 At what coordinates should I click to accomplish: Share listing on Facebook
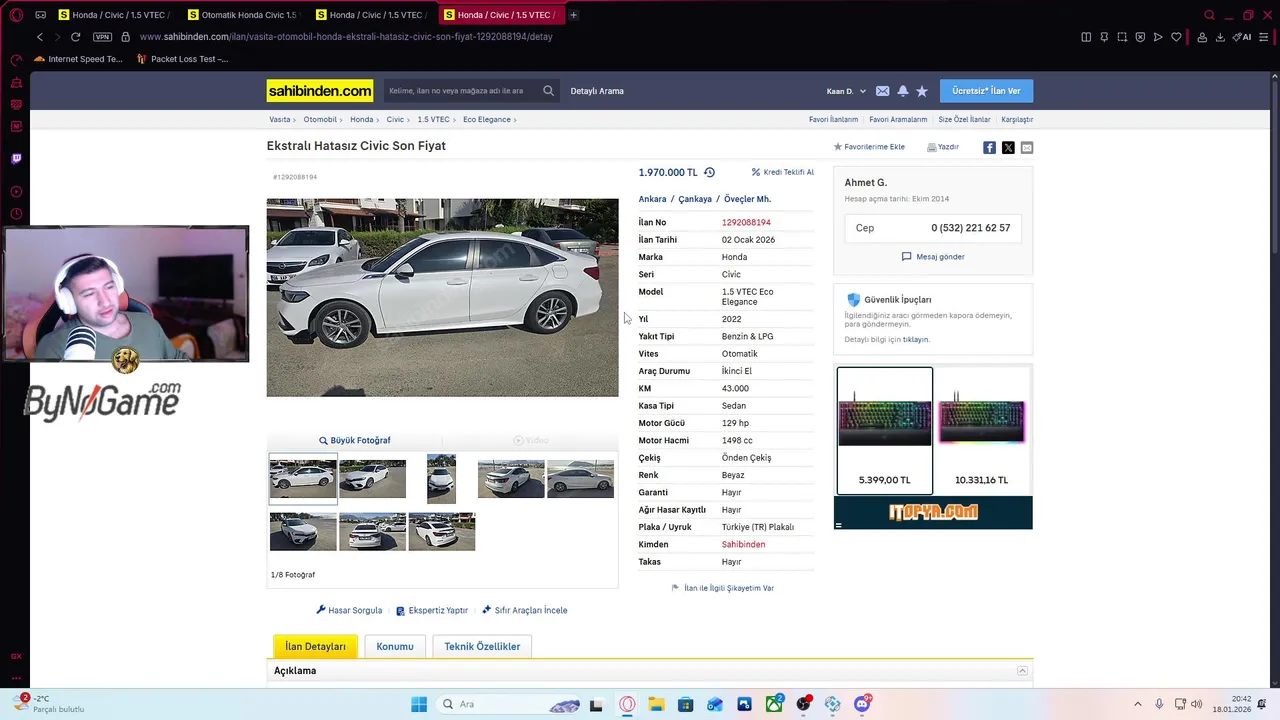[x=989, y=147]
